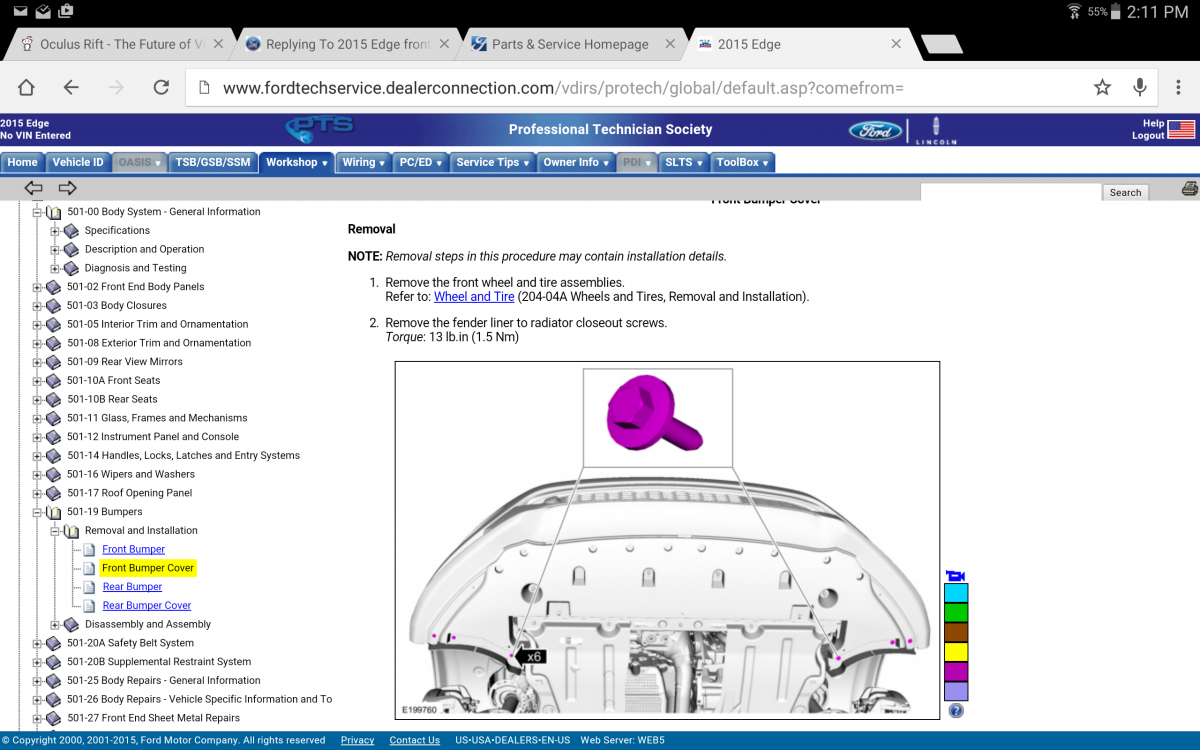Expand the 501-02 Front End Body Panels node

point(38,287)
